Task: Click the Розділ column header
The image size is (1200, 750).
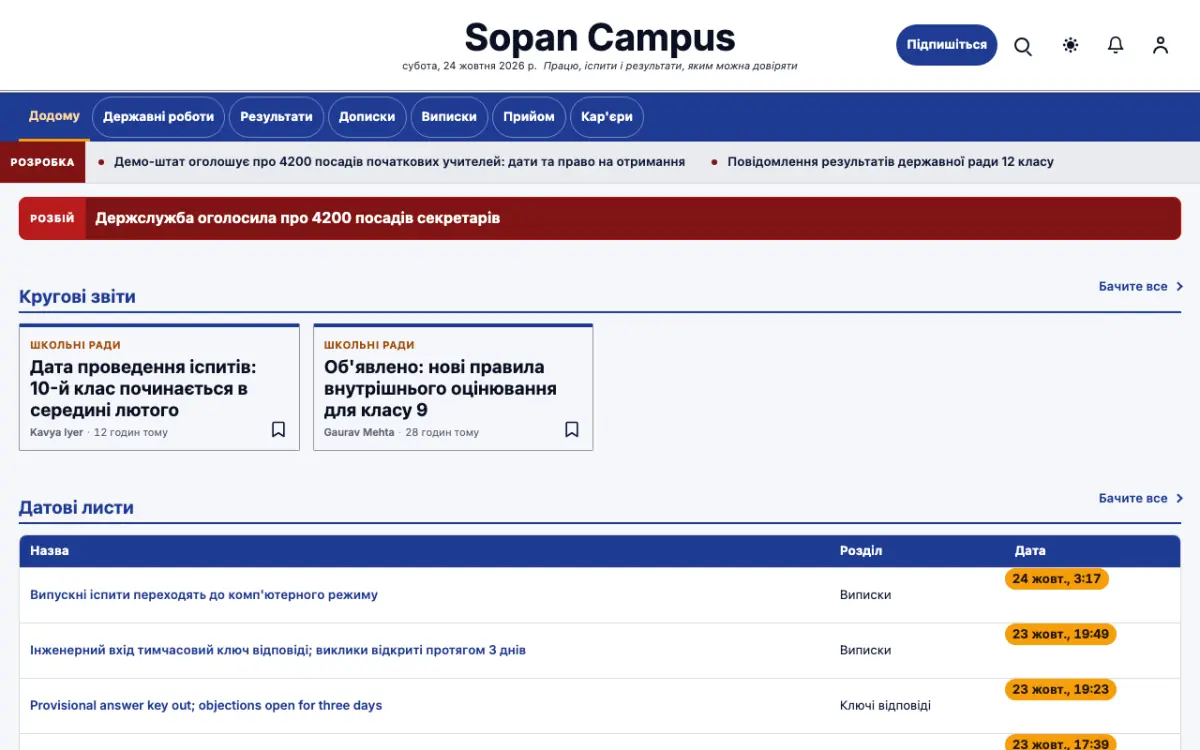Action: coord(861,551)
